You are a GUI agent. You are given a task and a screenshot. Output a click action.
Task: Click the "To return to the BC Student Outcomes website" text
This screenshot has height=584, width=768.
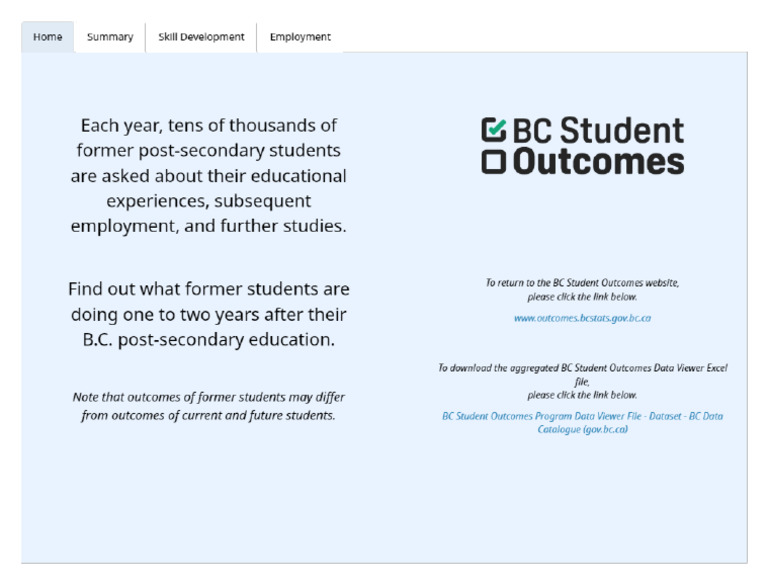582,283
